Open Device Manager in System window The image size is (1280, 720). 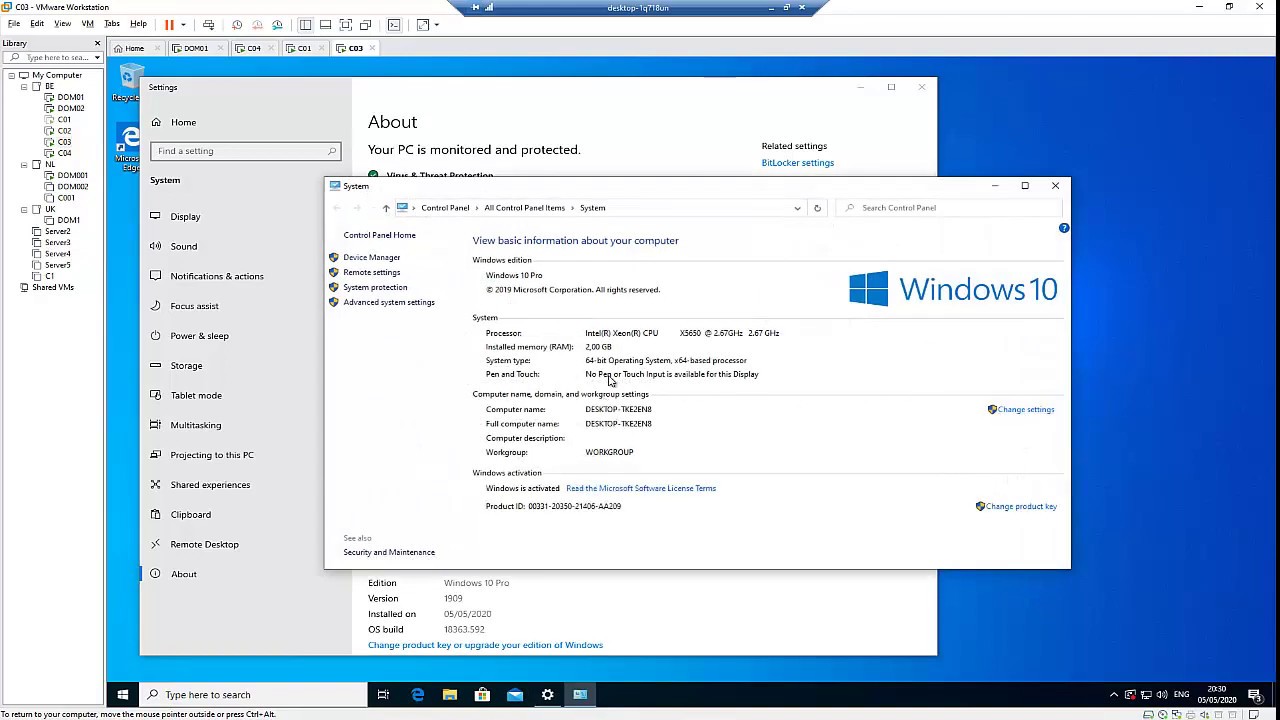pyautogui.click(x=371, y=257)
